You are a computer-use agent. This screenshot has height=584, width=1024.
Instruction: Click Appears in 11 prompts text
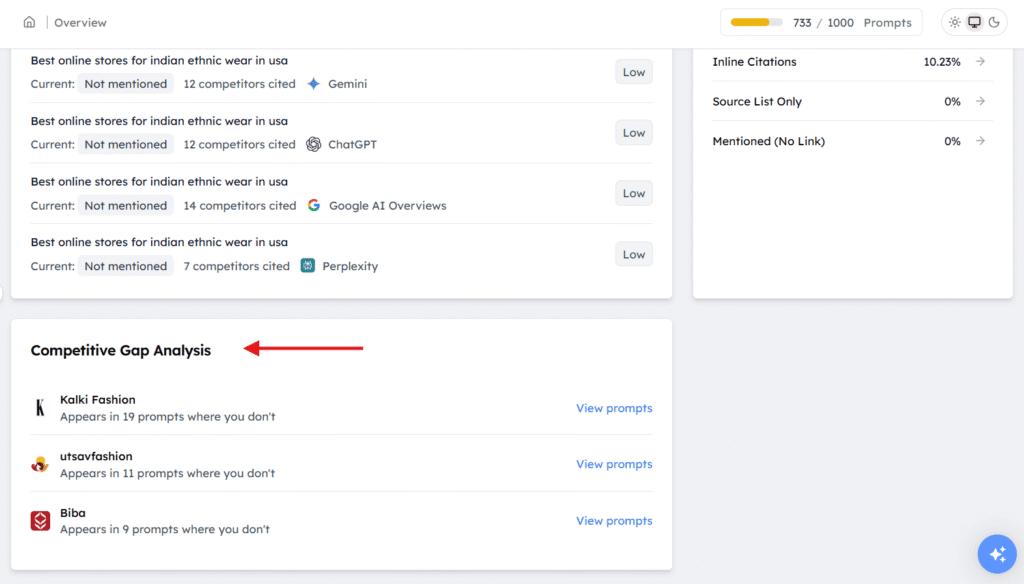click(167, 473)
